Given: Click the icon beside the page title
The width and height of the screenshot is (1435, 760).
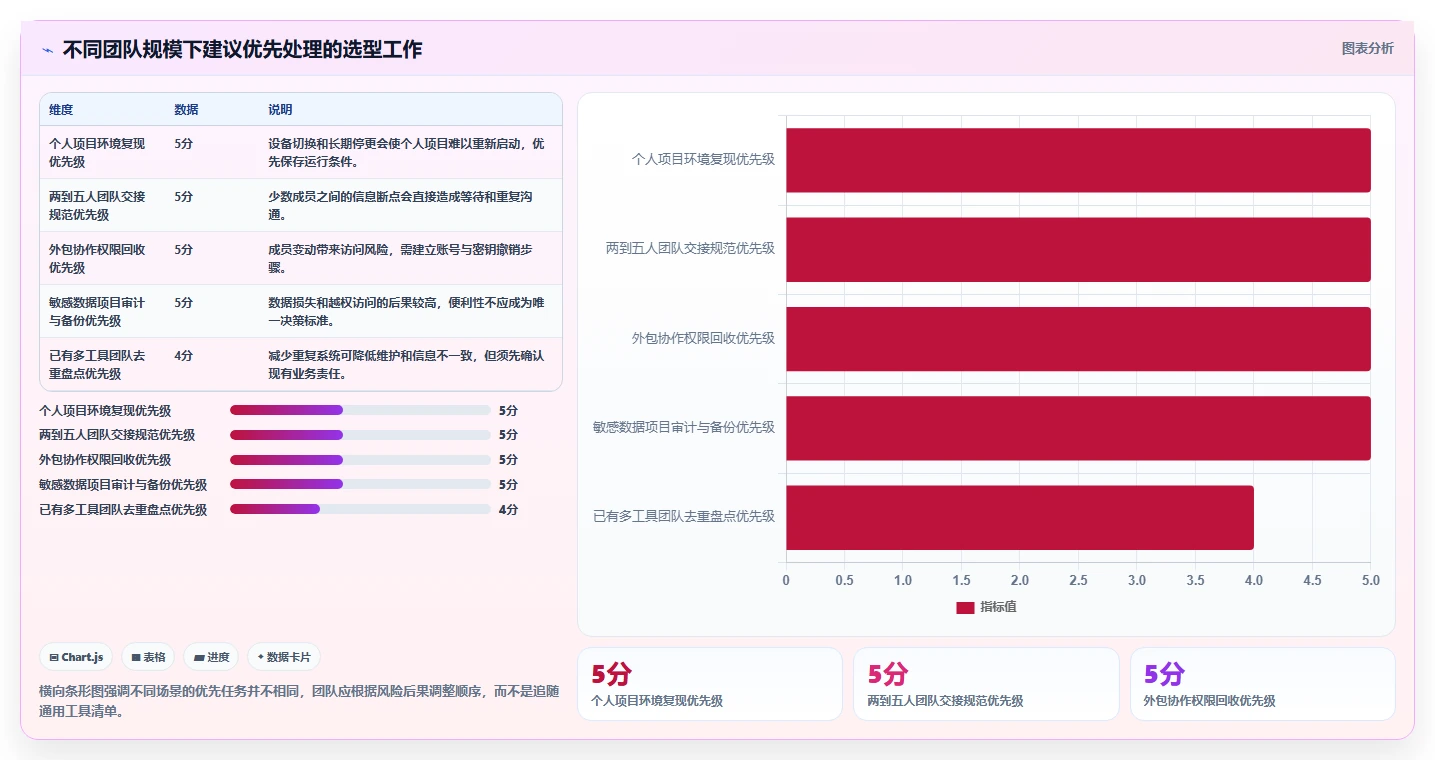Looking at the screenshot, I should 47,49.
